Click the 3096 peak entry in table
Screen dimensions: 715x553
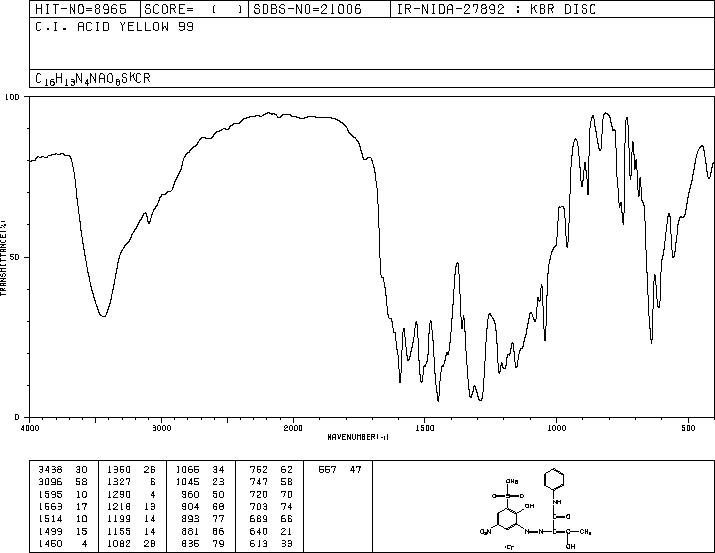pos(63,482)
